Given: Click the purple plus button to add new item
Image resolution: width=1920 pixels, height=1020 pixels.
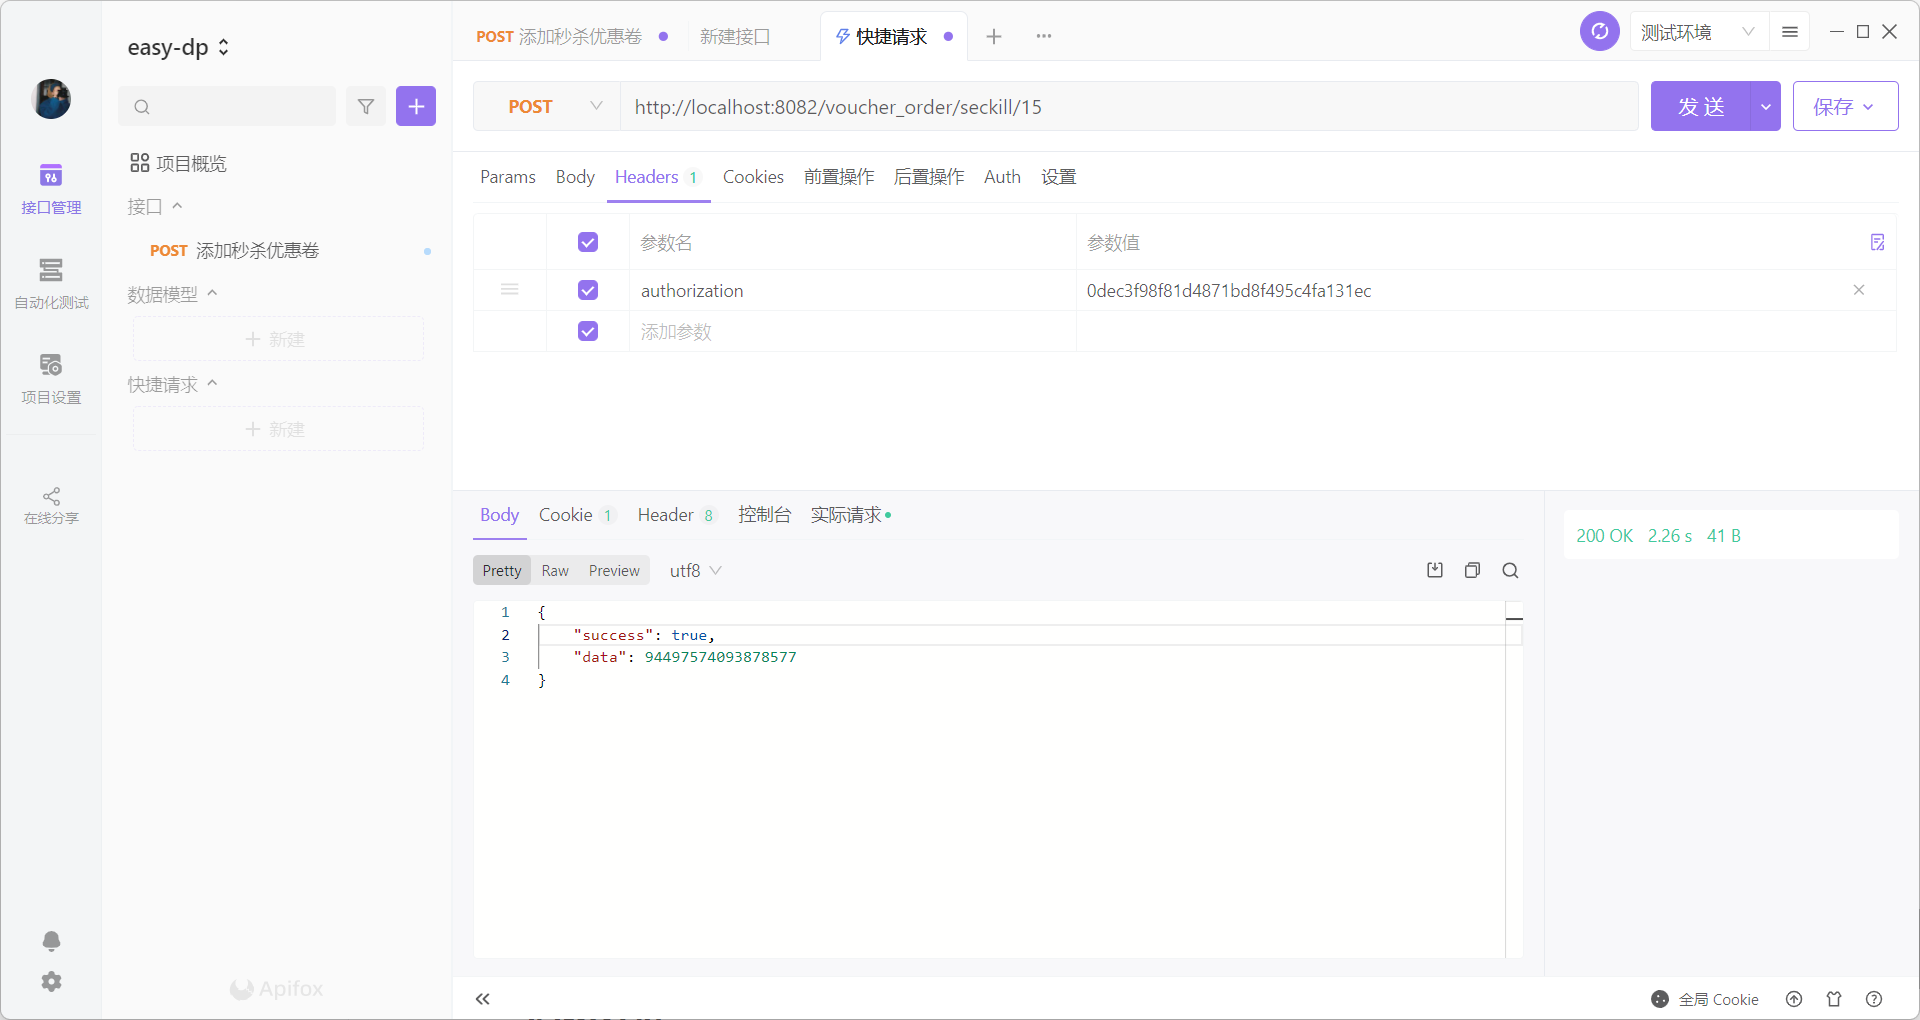Looking at the screenshot, I should 416,106.
